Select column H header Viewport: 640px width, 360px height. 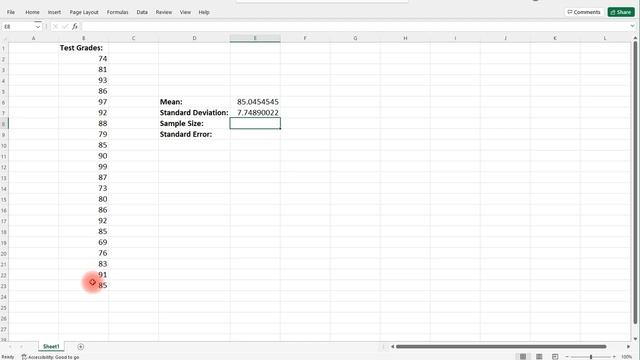coord(405,38)
